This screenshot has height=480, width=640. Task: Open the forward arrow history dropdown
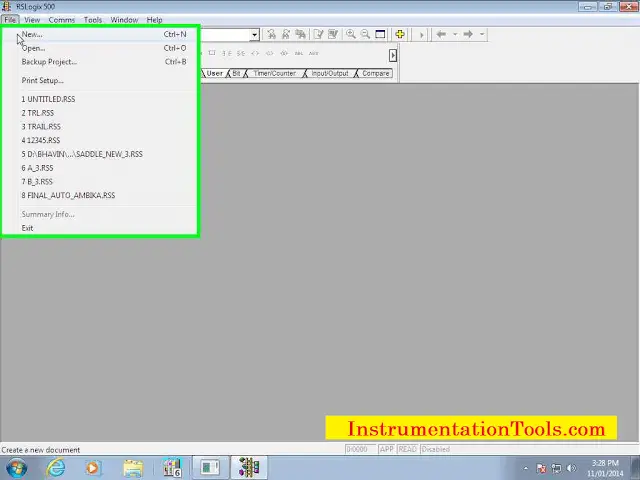click(x=482, y=34)
